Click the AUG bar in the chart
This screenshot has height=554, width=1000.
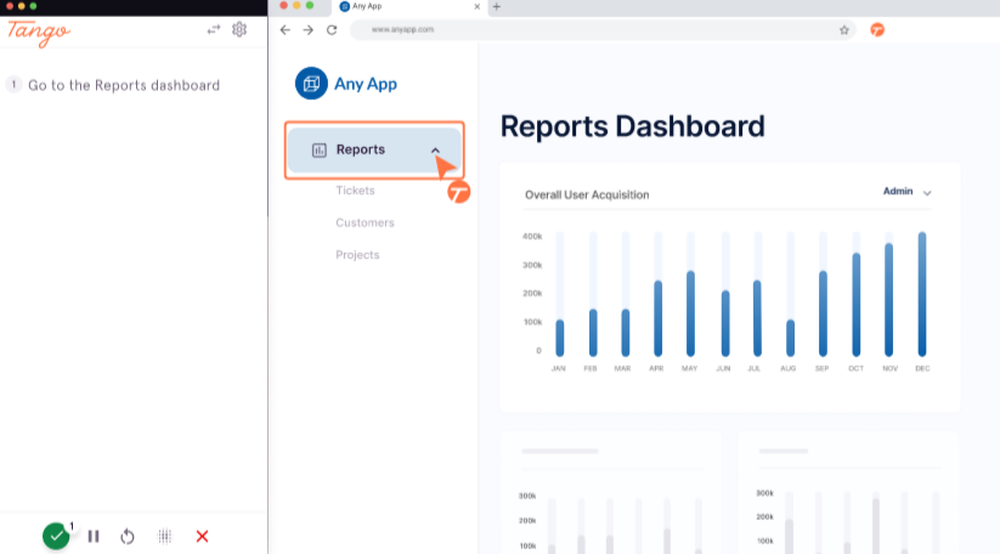click(x=790, y=338)
